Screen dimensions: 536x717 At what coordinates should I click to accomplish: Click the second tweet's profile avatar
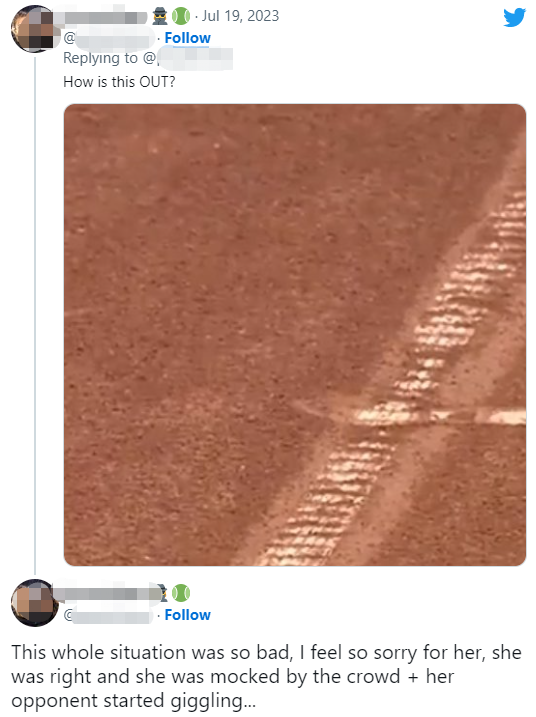[x=35, y=603]
